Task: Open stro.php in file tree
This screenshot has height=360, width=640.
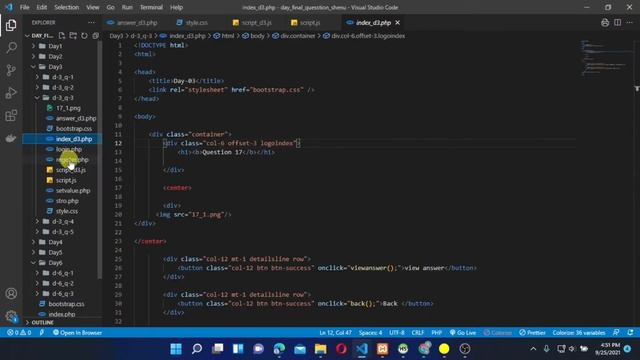Action: (x=67, y=201)
